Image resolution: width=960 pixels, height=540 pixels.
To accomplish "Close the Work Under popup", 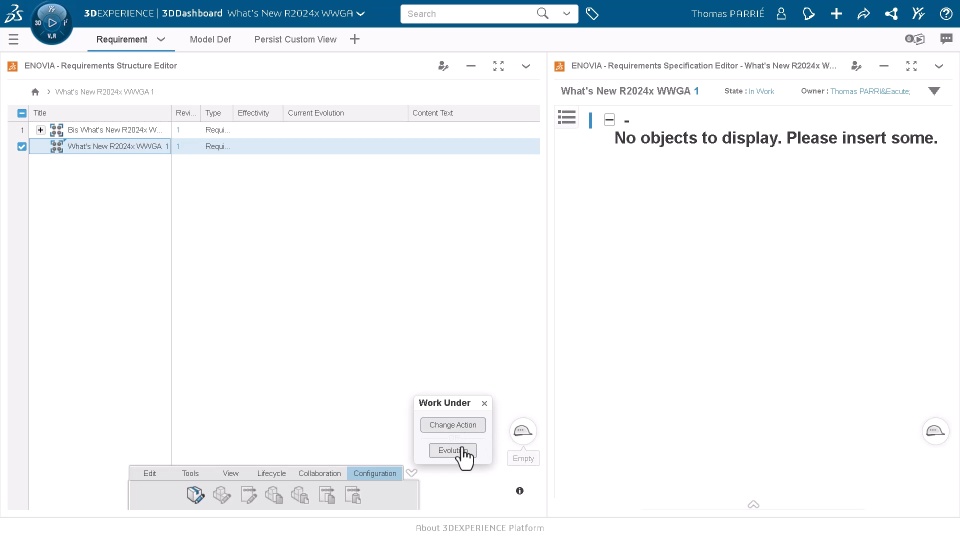I will [x=484, y=403].
